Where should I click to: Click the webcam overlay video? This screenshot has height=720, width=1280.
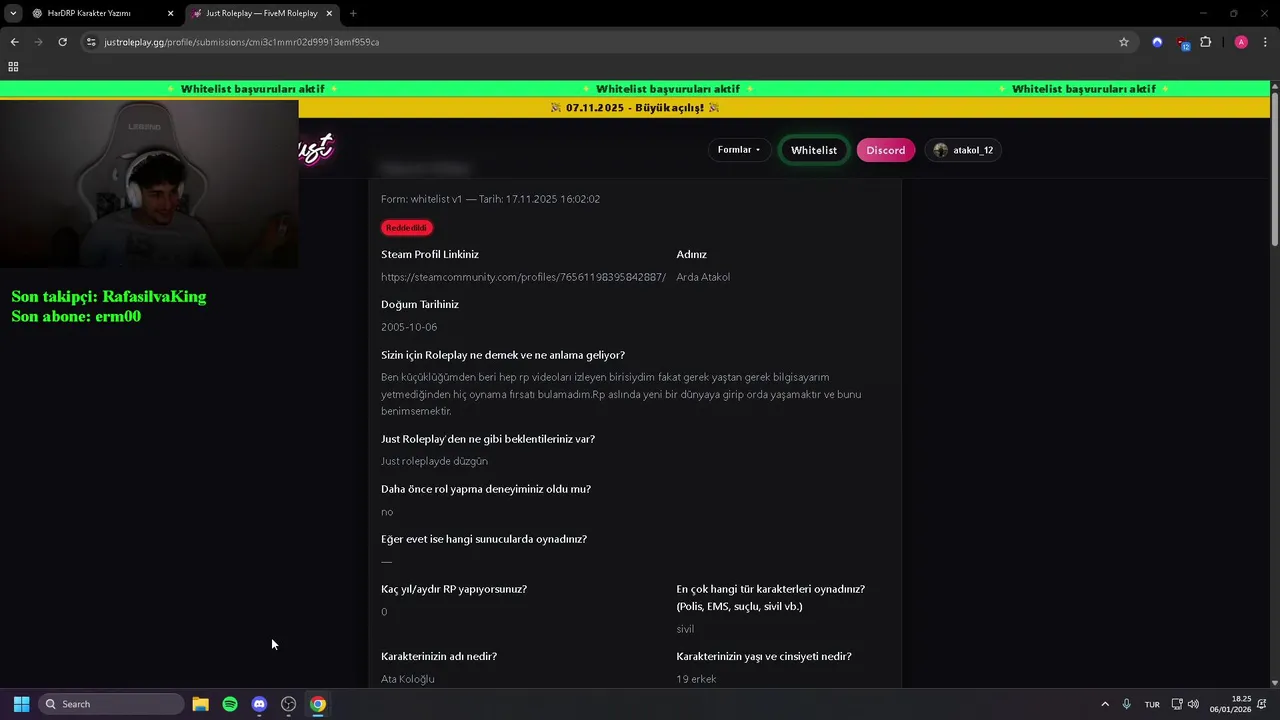pos(149,184)
